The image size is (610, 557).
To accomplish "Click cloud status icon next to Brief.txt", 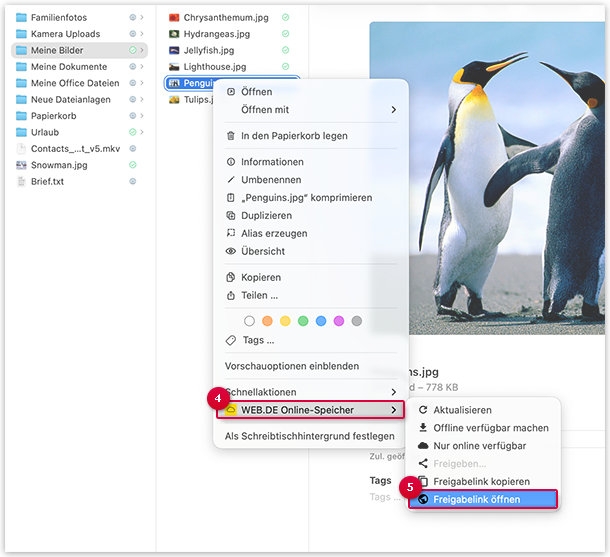I will tap(133, 181).
